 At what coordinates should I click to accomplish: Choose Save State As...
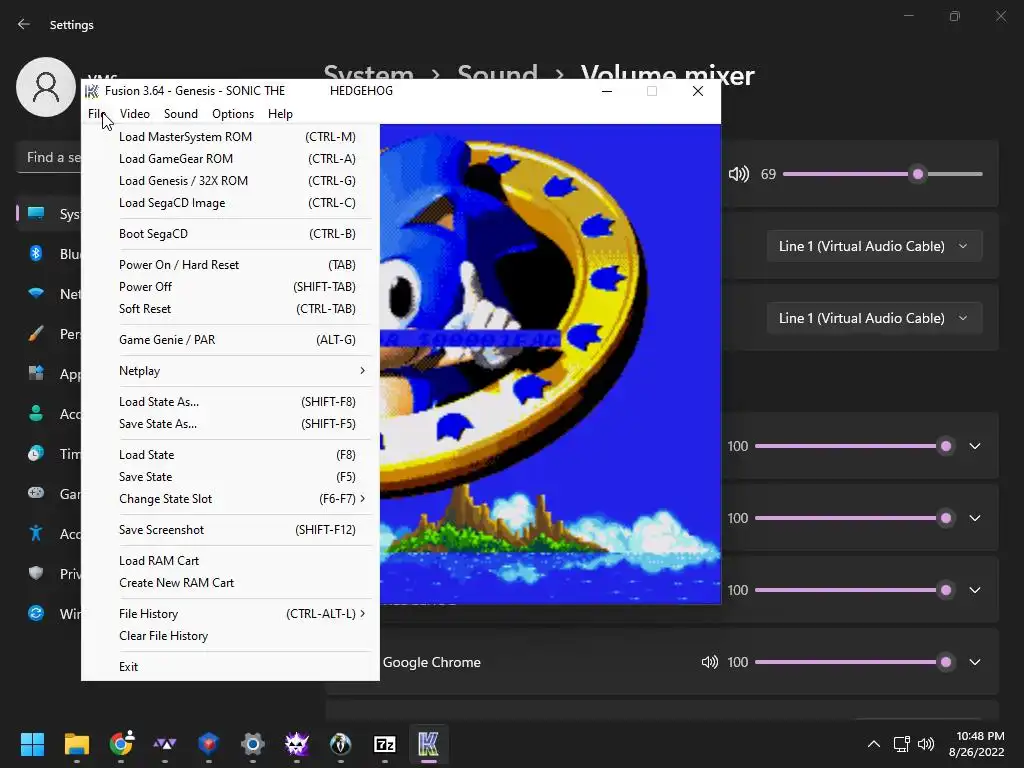pyautogui.click(x=231, y=424)
